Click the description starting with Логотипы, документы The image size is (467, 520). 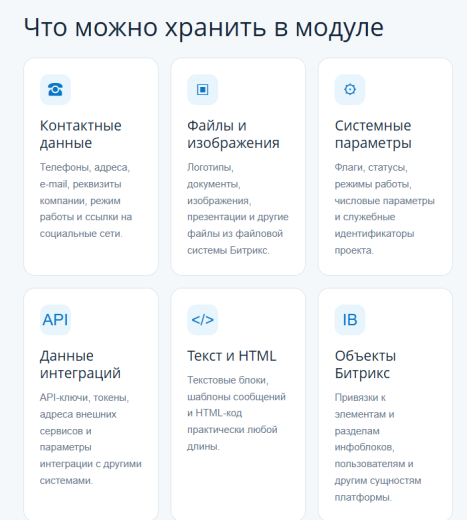click(x=238, y=209)
